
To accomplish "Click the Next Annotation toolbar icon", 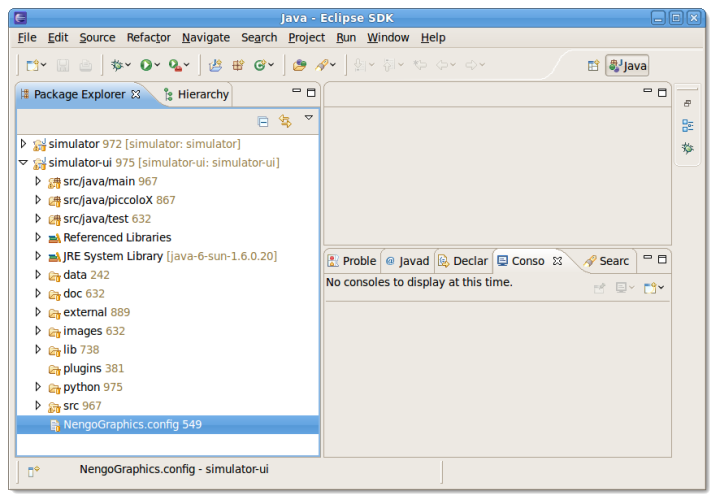I will tap(360, 65).
